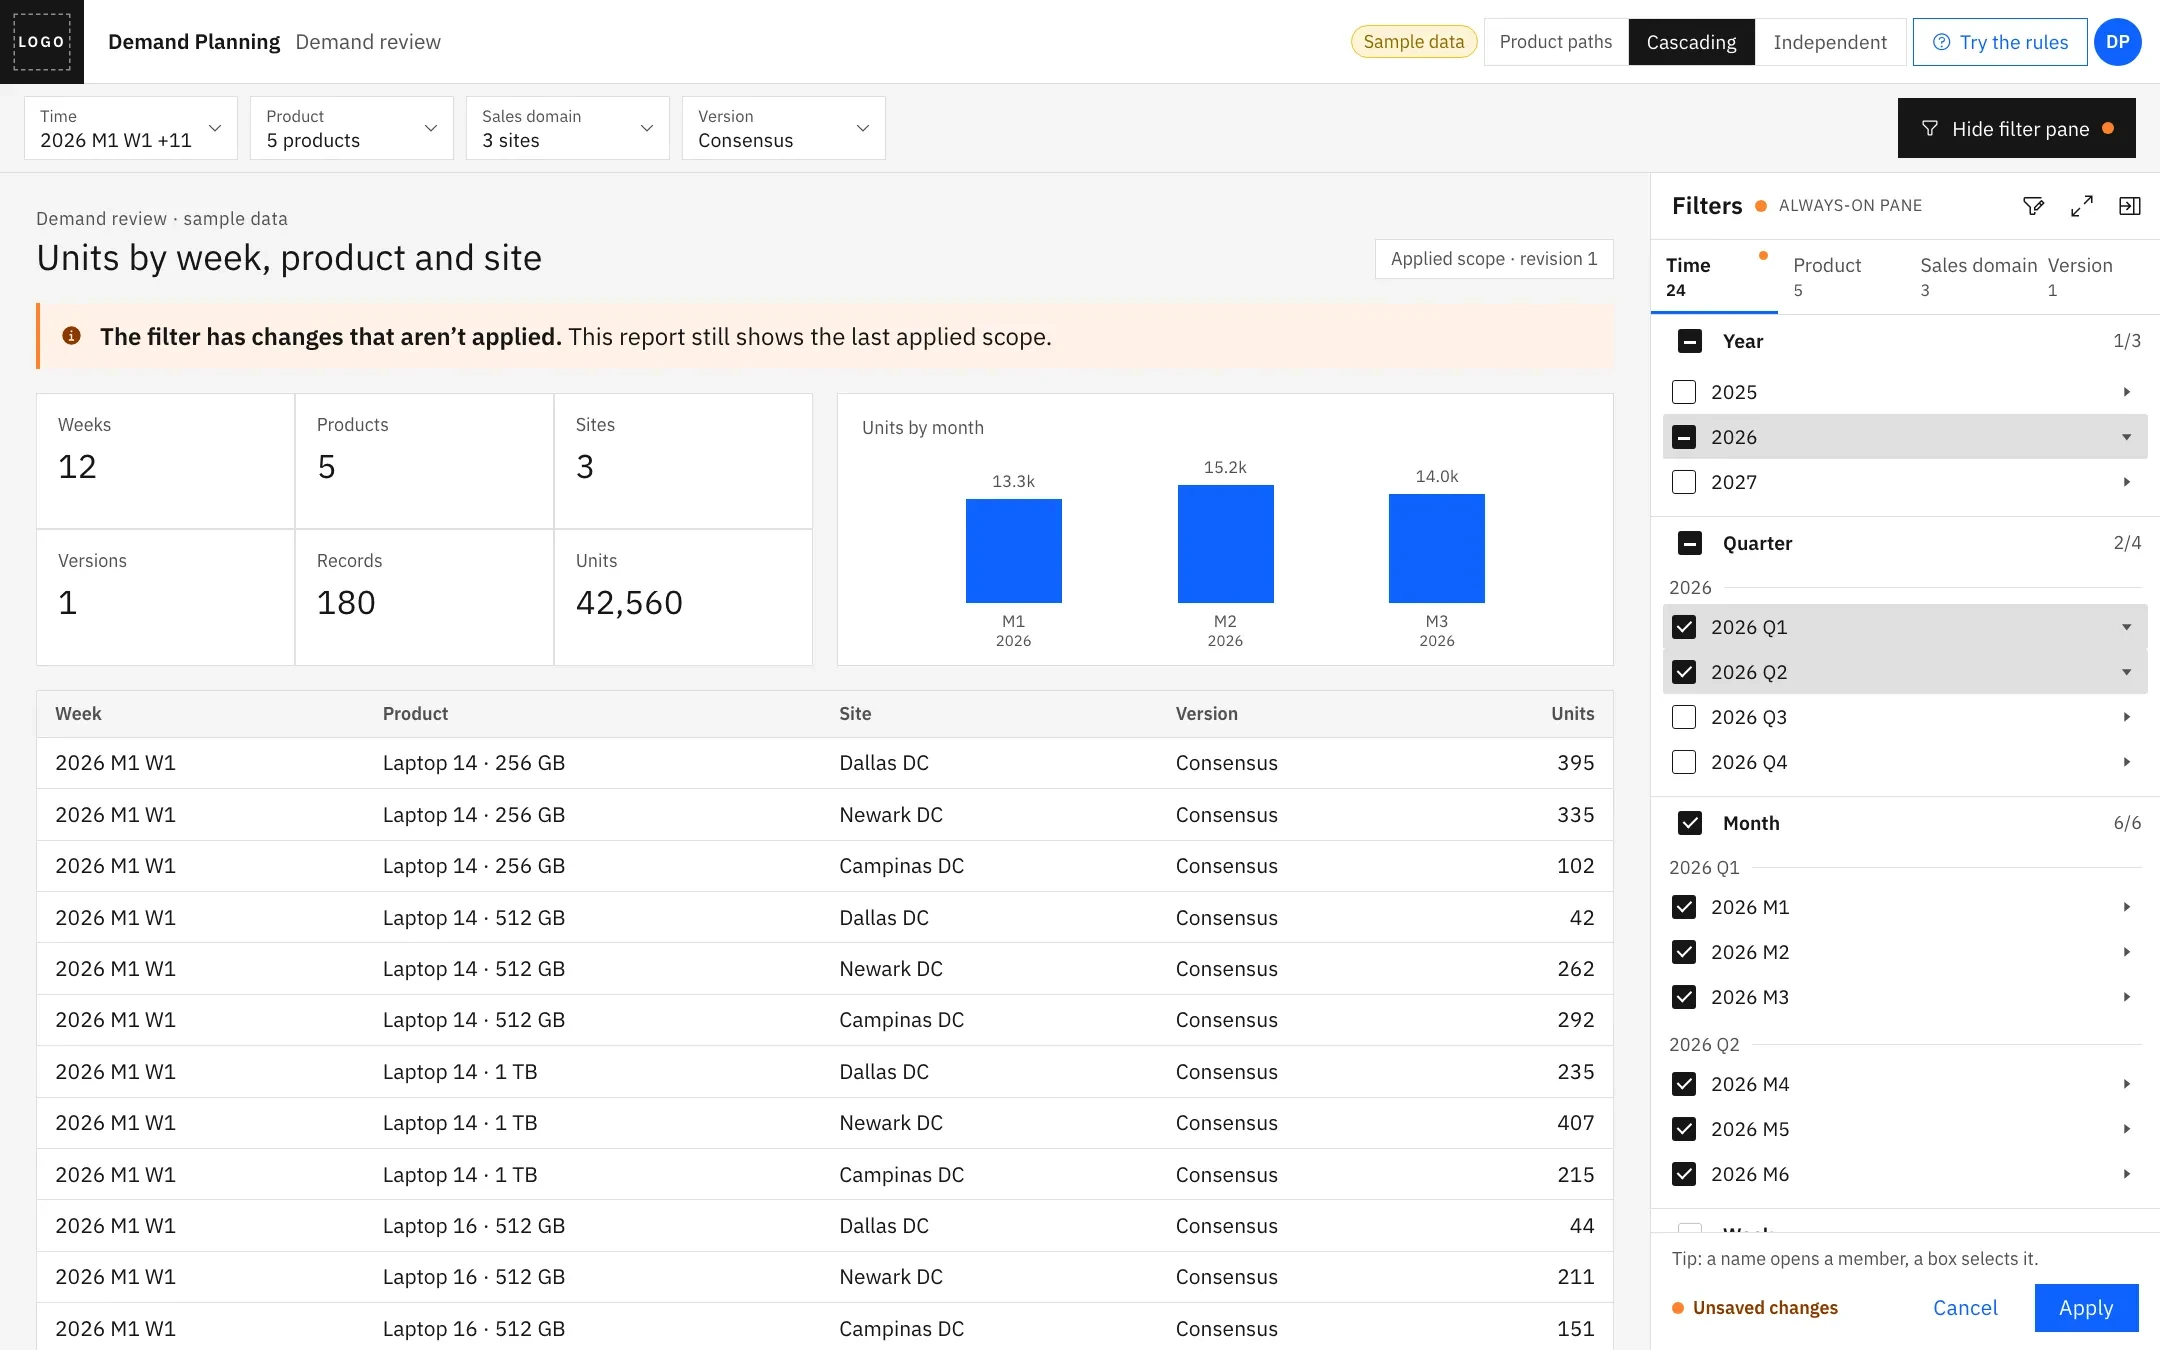The image size is (2160, 1350).
Task: Click the M2 2026 bar in chart
Action: (x=1225, y=544)
